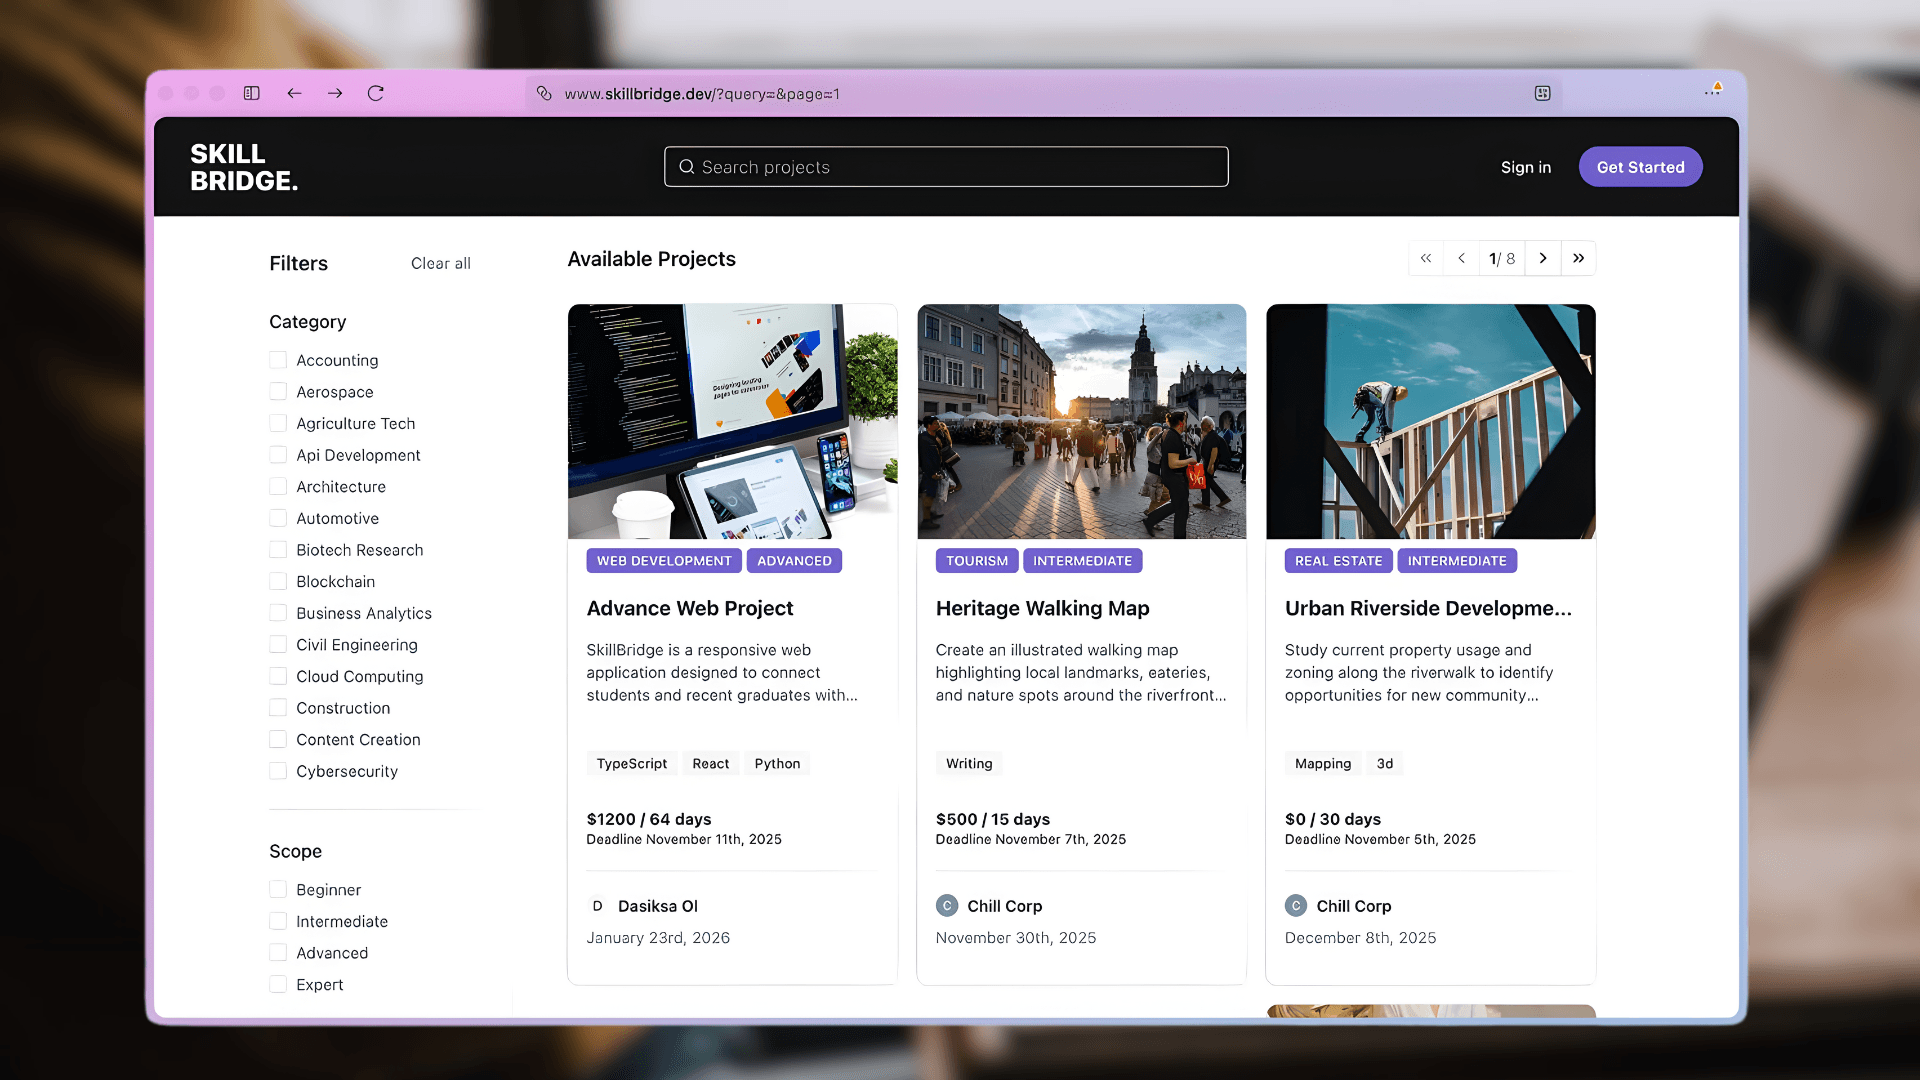Screen dimensions: 1920x1080
Task: Click the Clear all filters link
Action: tap(440, 263)
